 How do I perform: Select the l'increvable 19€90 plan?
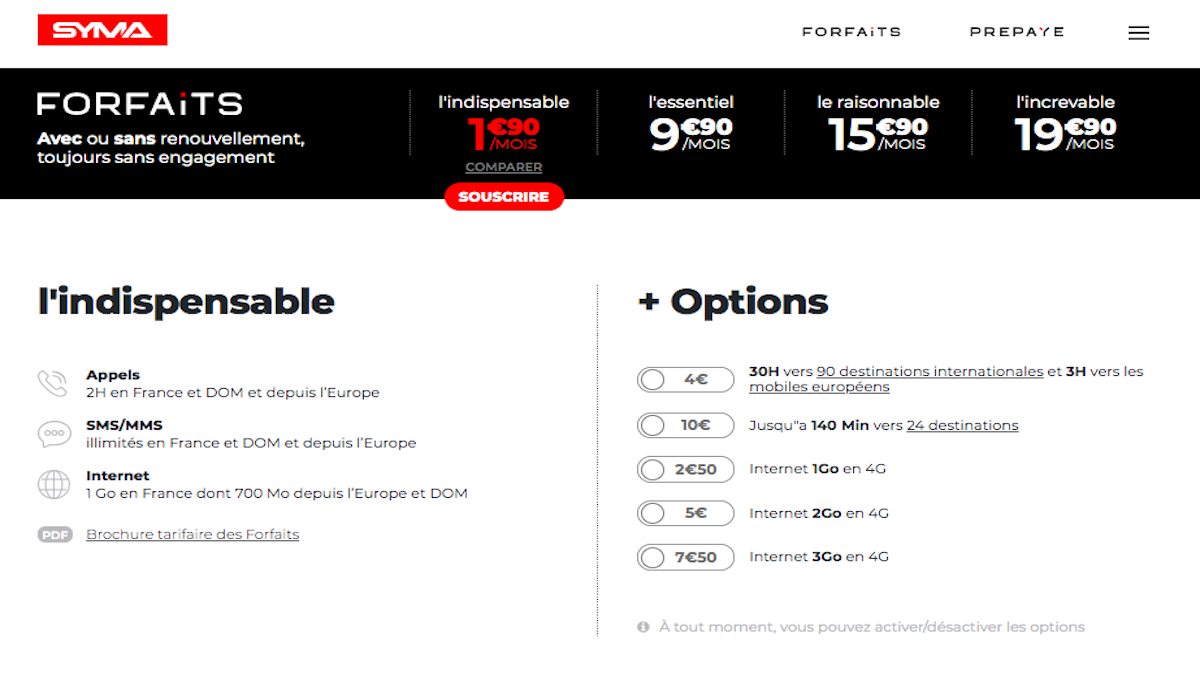1065,122
